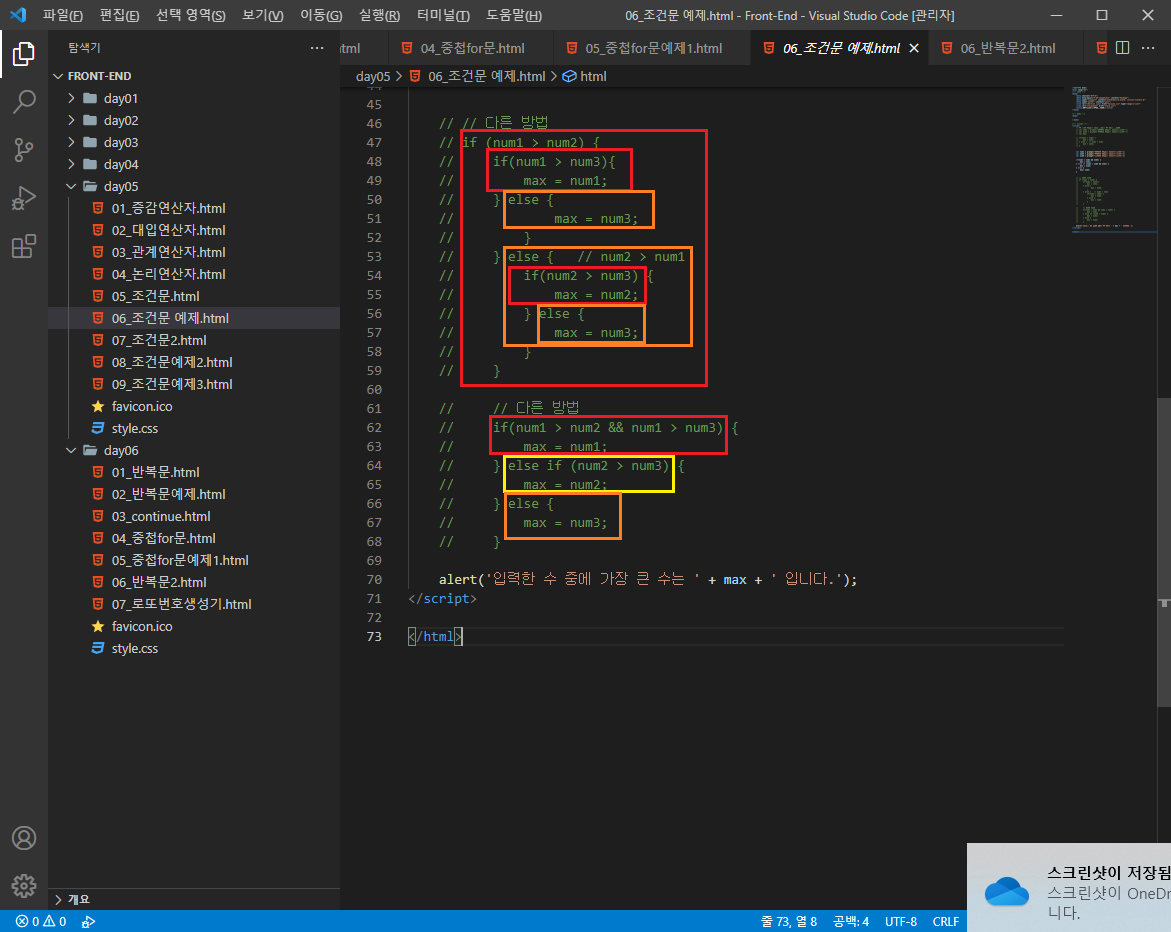
Task: Click the html symbol in breadcrumb
Action: (585, 76)
